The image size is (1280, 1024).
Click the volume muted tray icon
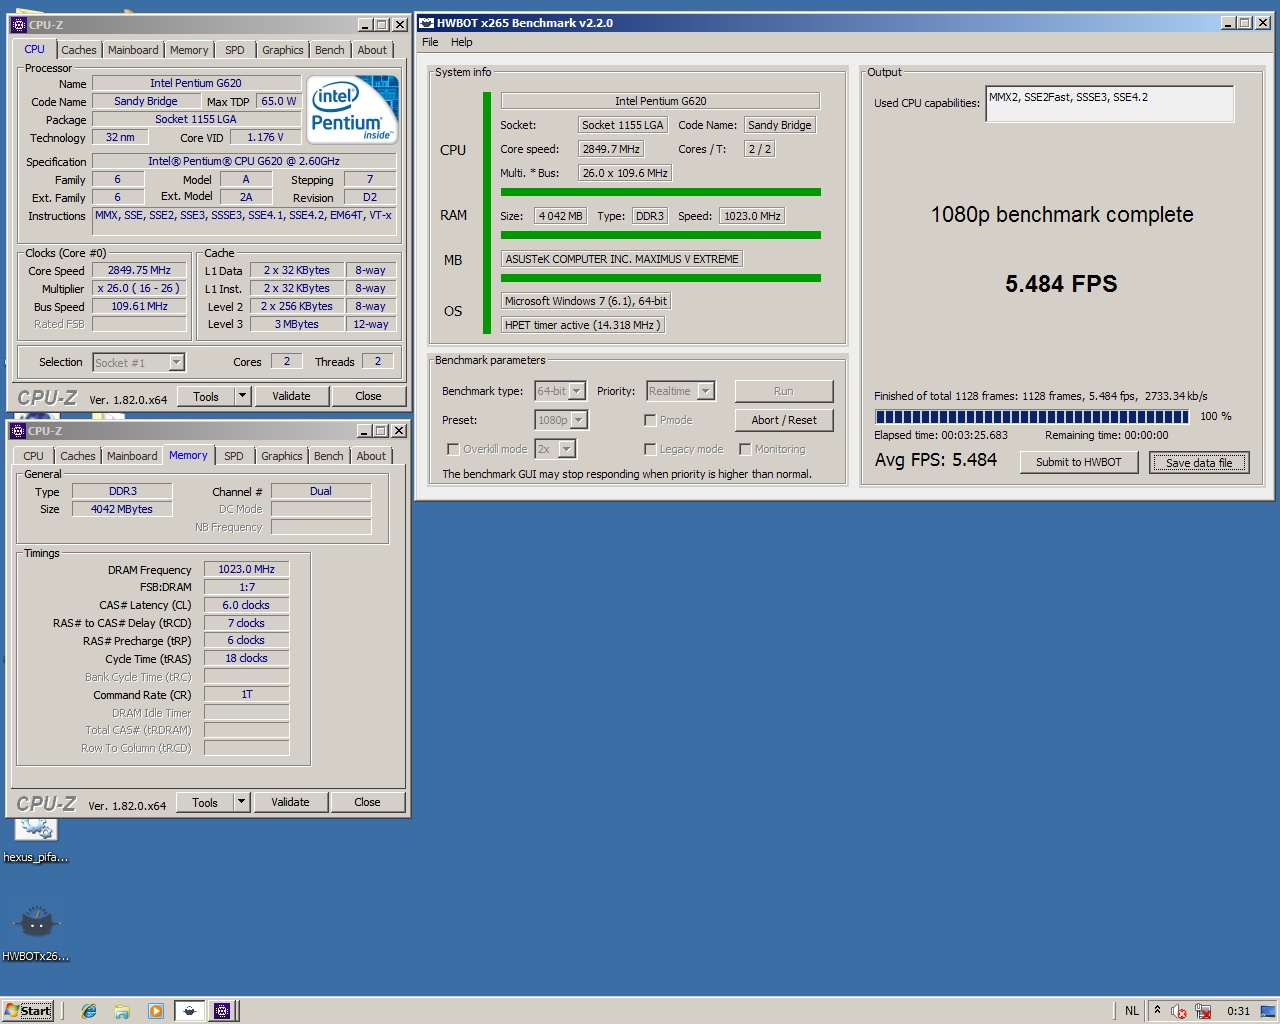(x=1179, y=1011)
